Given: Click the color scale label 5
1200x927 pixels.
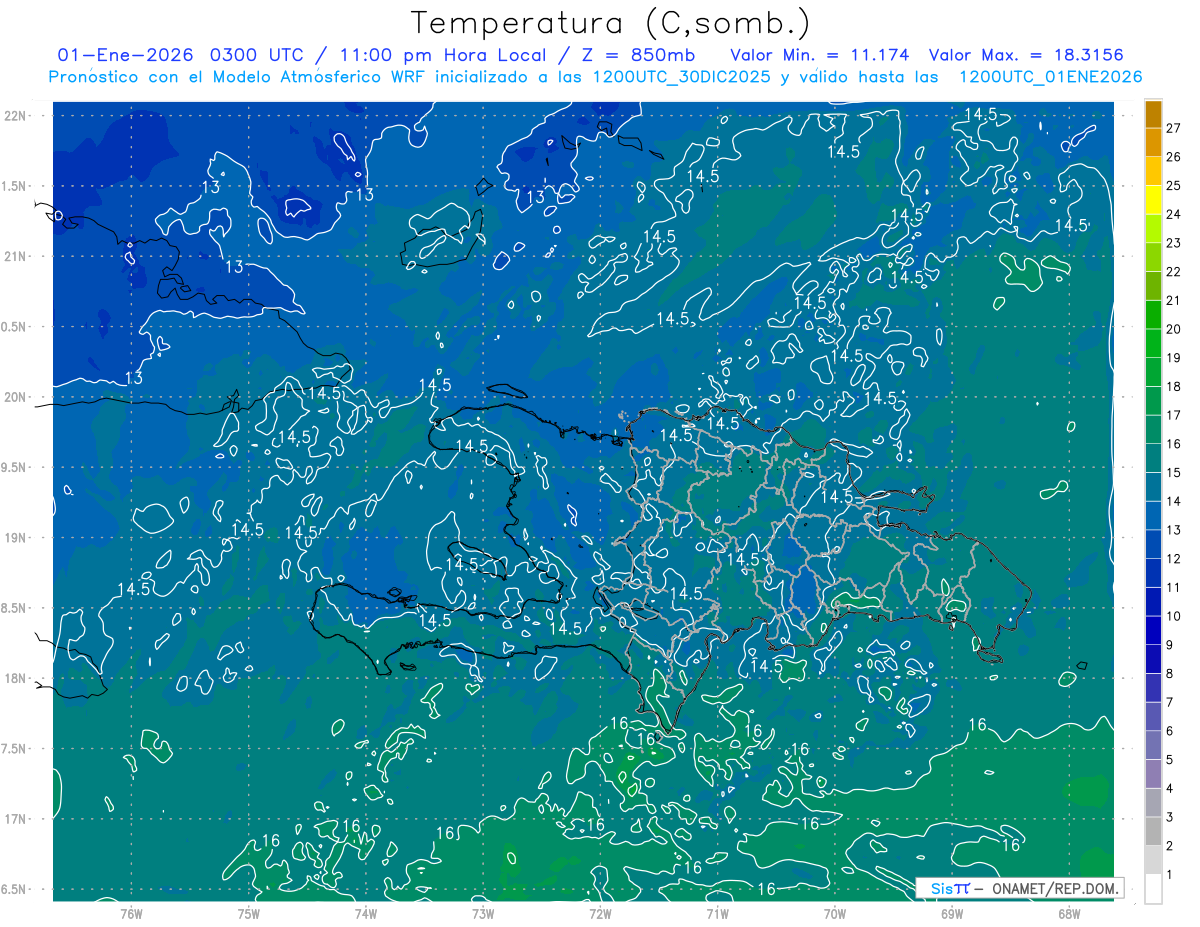Looking at the screenshot, I should 1171,760.
